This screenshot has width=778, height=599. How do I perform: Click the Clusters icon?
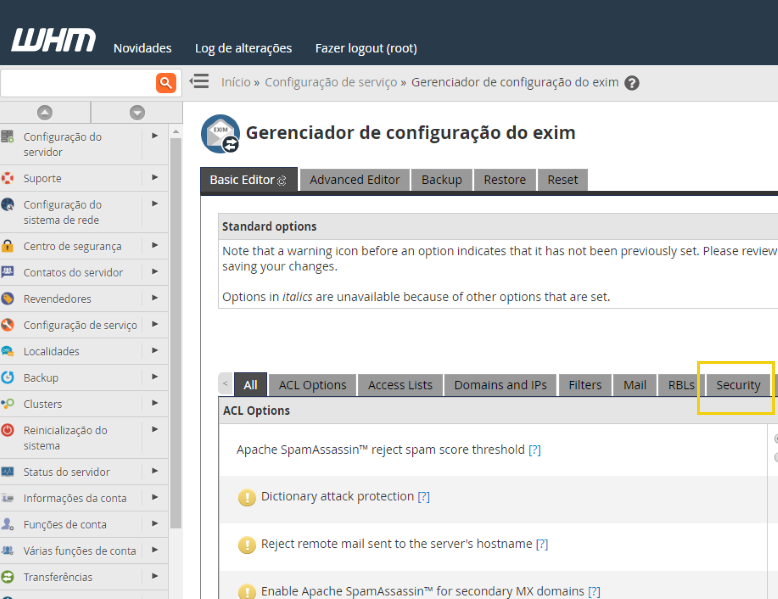click(x=7, y=403)
